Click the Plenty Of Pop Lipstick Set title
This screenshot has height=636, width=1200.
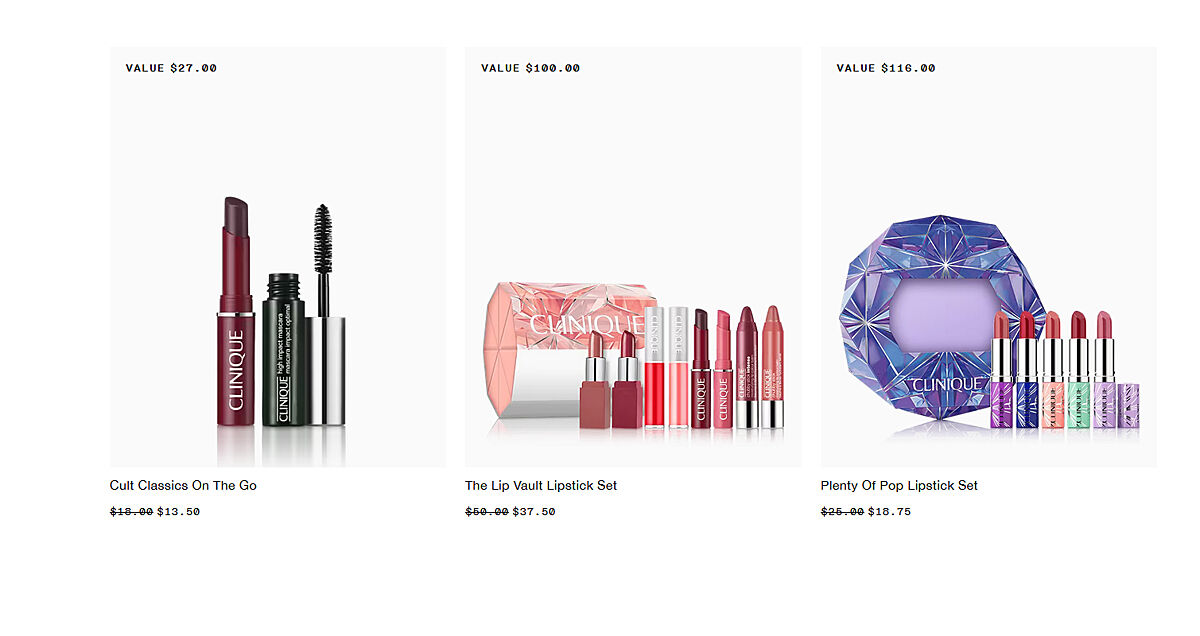pyautogui.click(x=899, y=485)
